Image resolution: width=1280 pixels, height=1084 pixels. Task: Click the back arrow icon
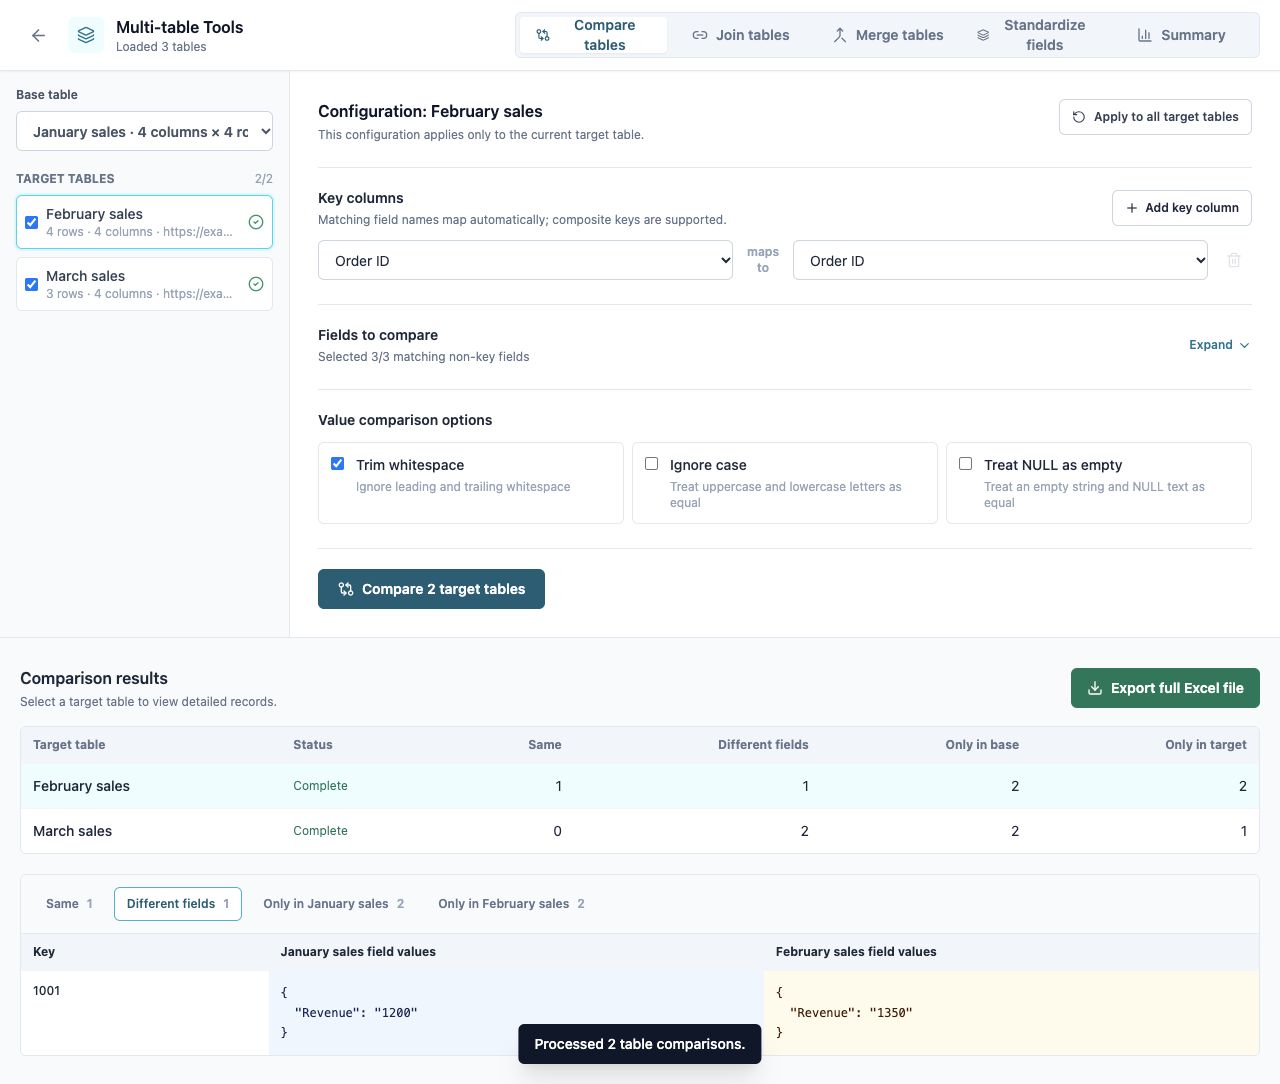pyautogui.click(x=38, y=35)
